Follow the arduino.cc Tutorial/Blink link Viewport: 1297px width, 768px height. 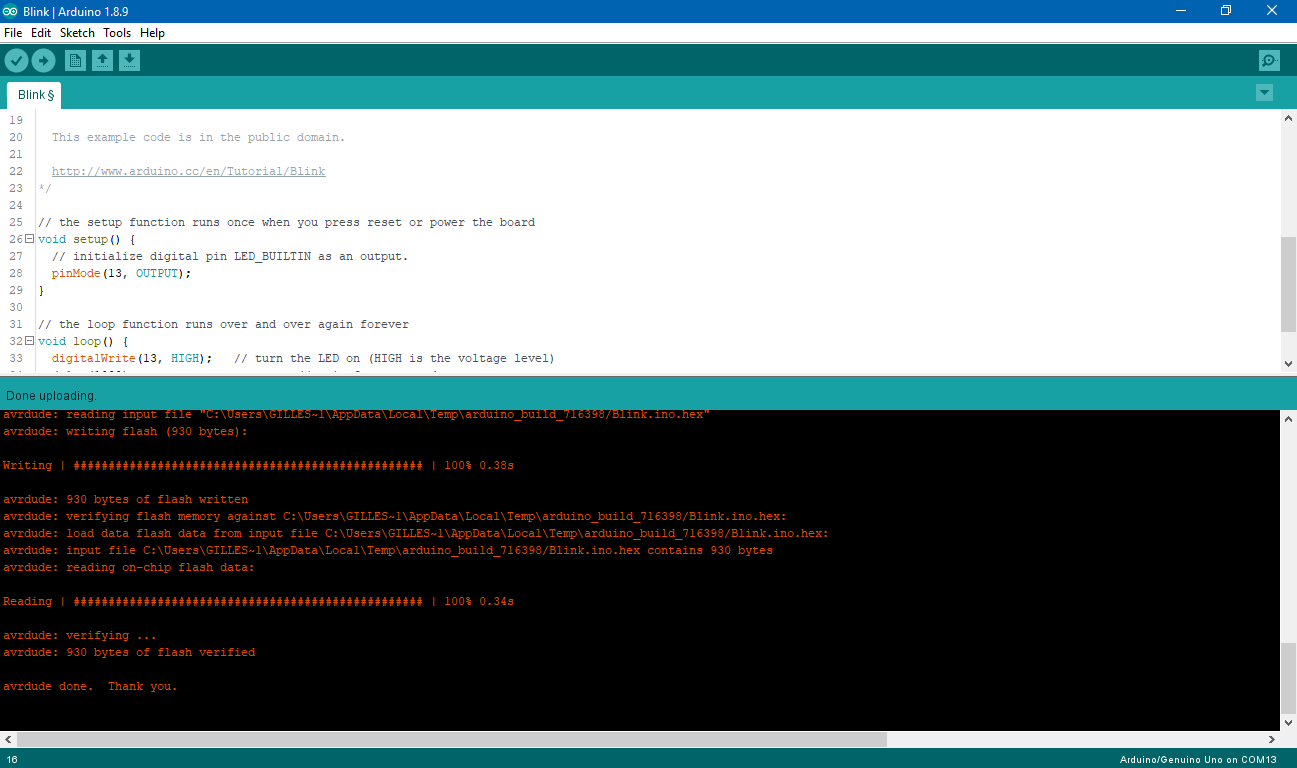click(188, 171)
